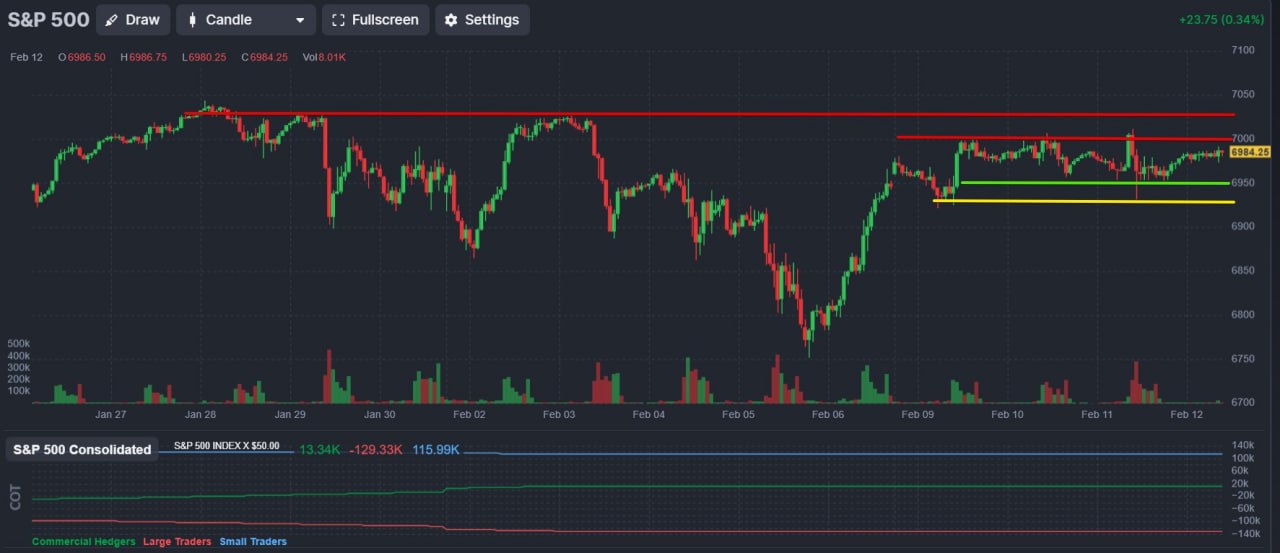This screenshot has height=553, width=1280.
Task: Open the Draw tool
Action: (133, 20)
